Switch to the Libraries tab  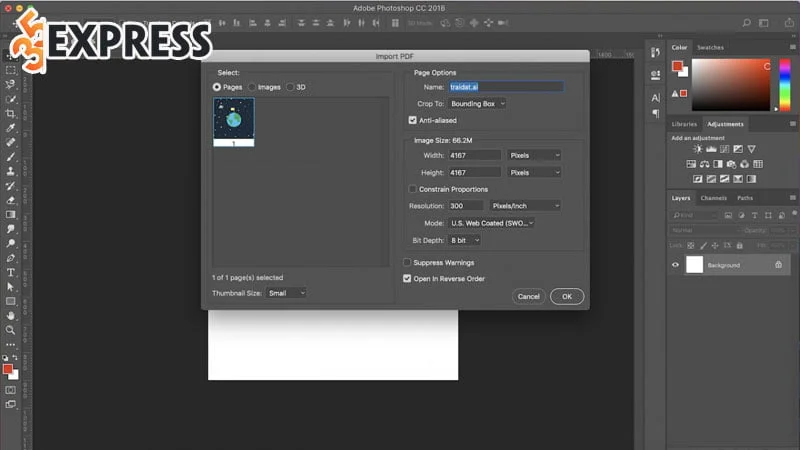[684, 124]
